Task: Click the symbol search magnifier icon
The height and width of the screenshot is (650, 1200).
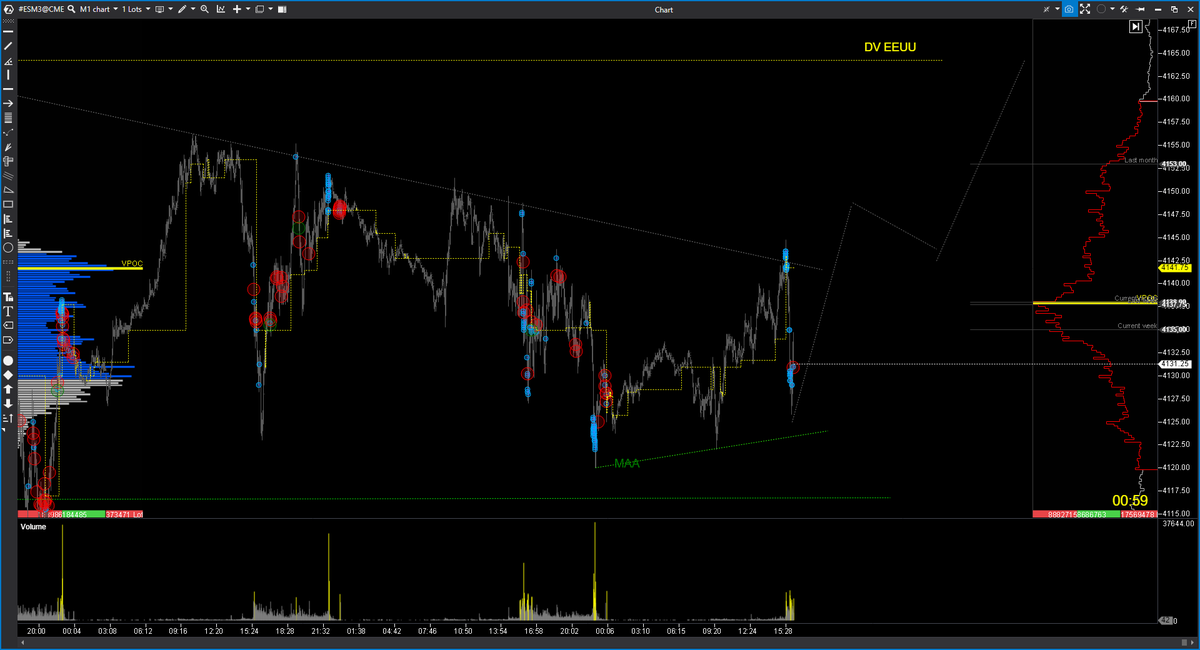Action: 72,9
